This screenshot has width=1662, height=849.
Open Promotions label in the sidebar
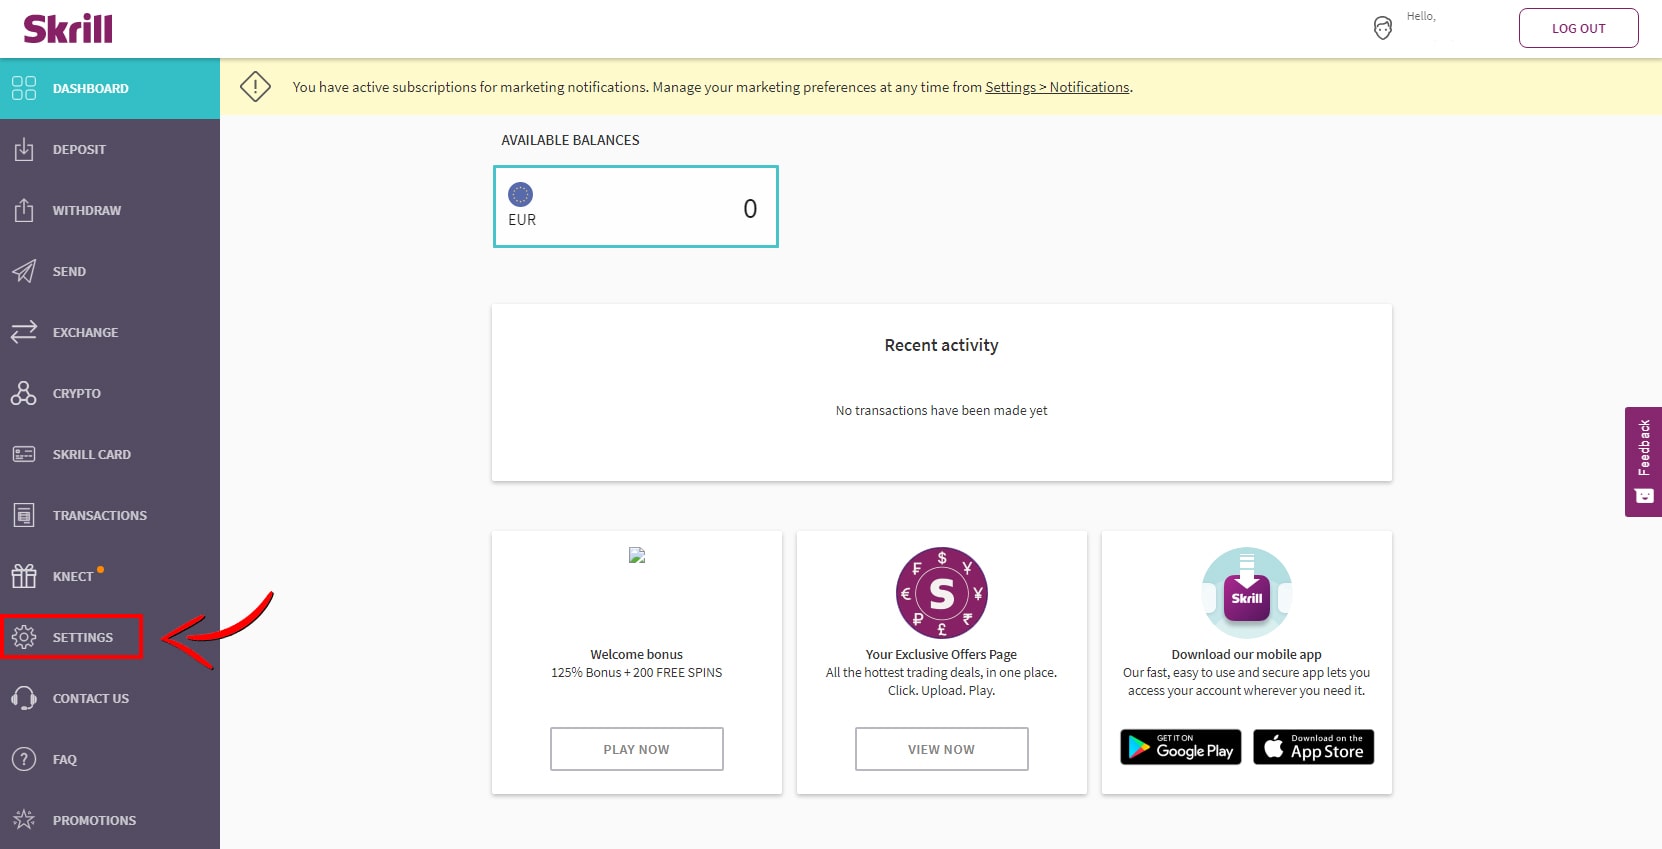[94, 821]
